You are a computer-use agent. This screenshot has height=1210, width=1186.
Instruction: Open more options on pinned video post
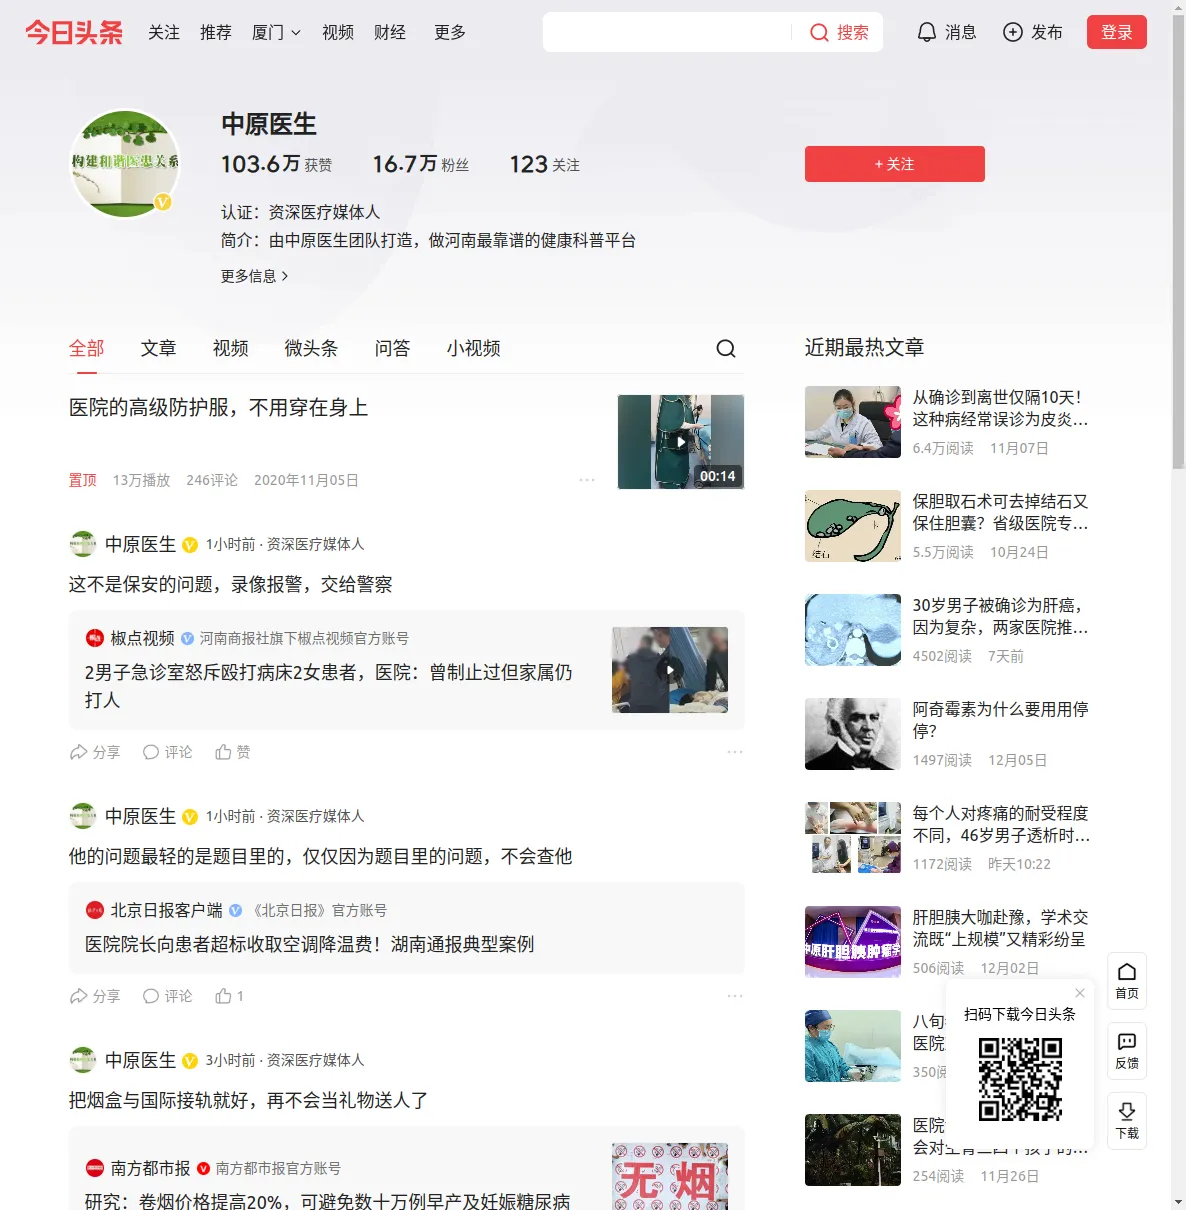tap(587, 480)
